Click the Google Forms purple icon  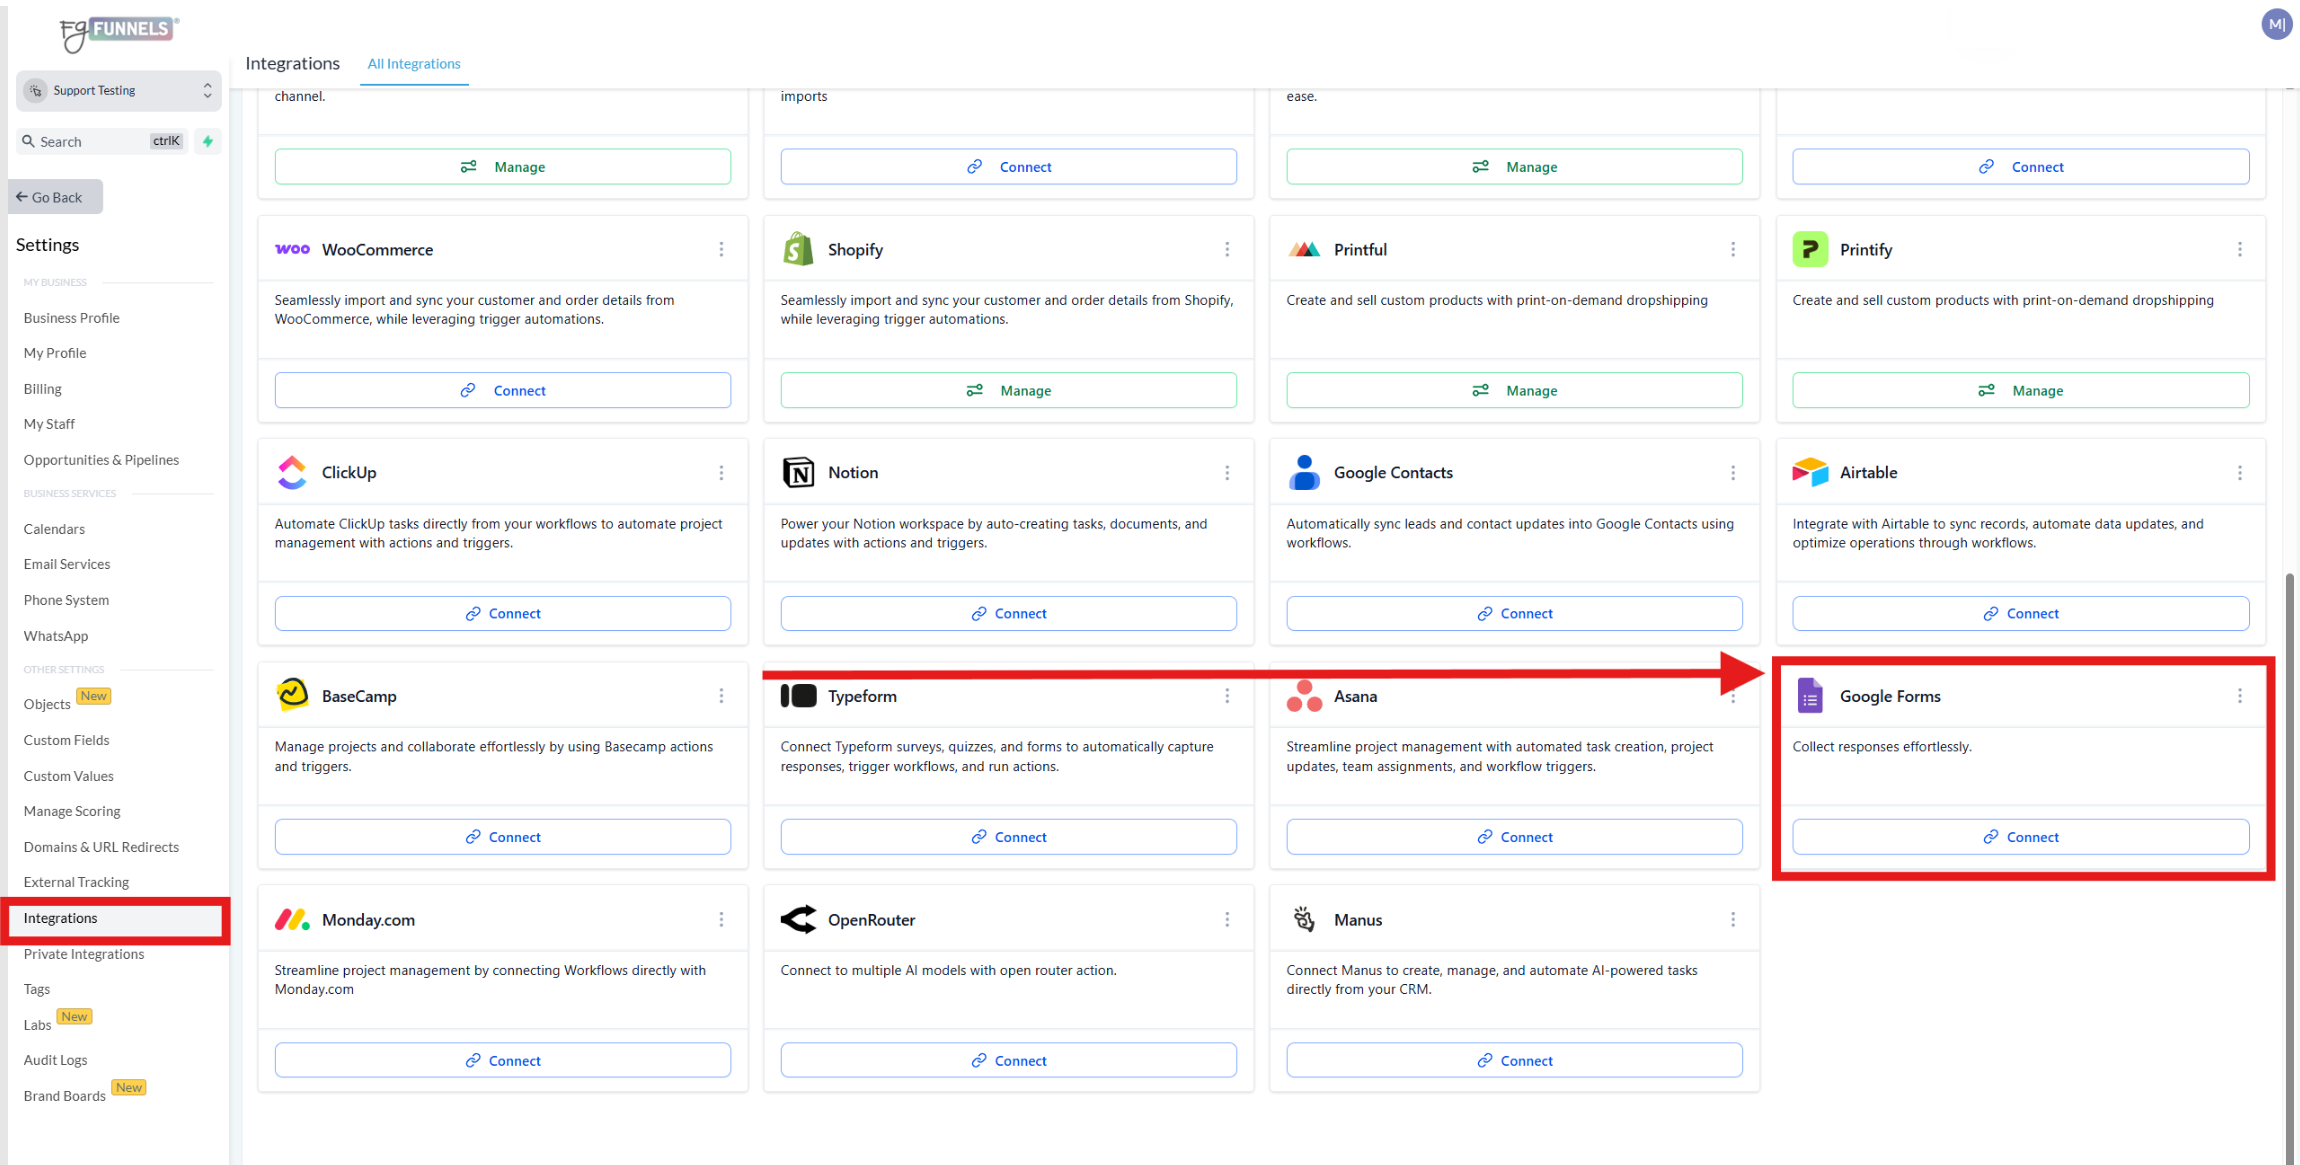tap(1809, 696)
